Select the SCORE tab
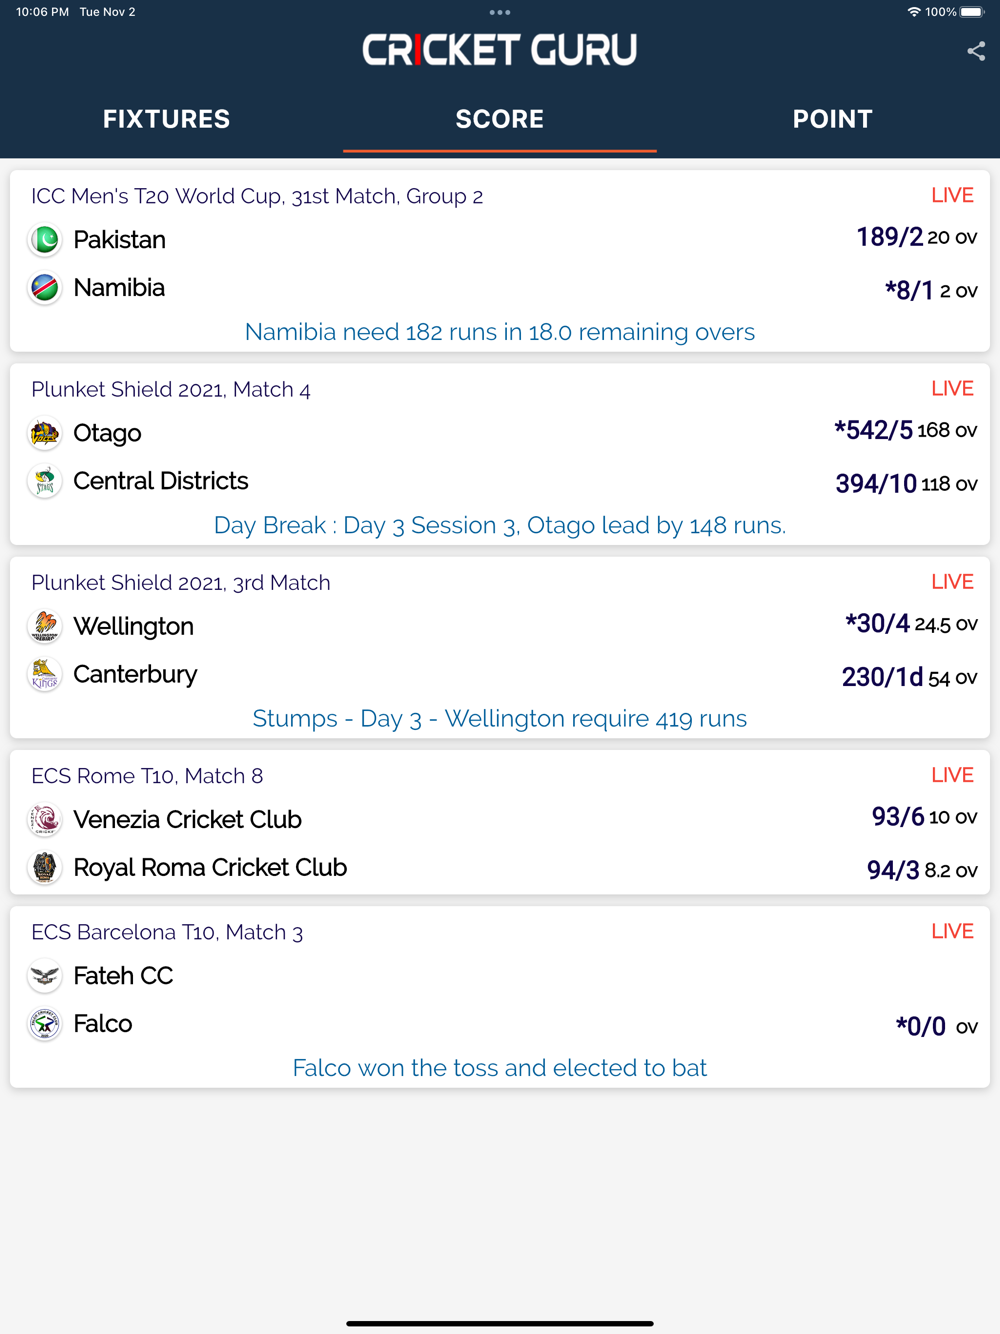Screen dimensions: 1000x1334 500,119
